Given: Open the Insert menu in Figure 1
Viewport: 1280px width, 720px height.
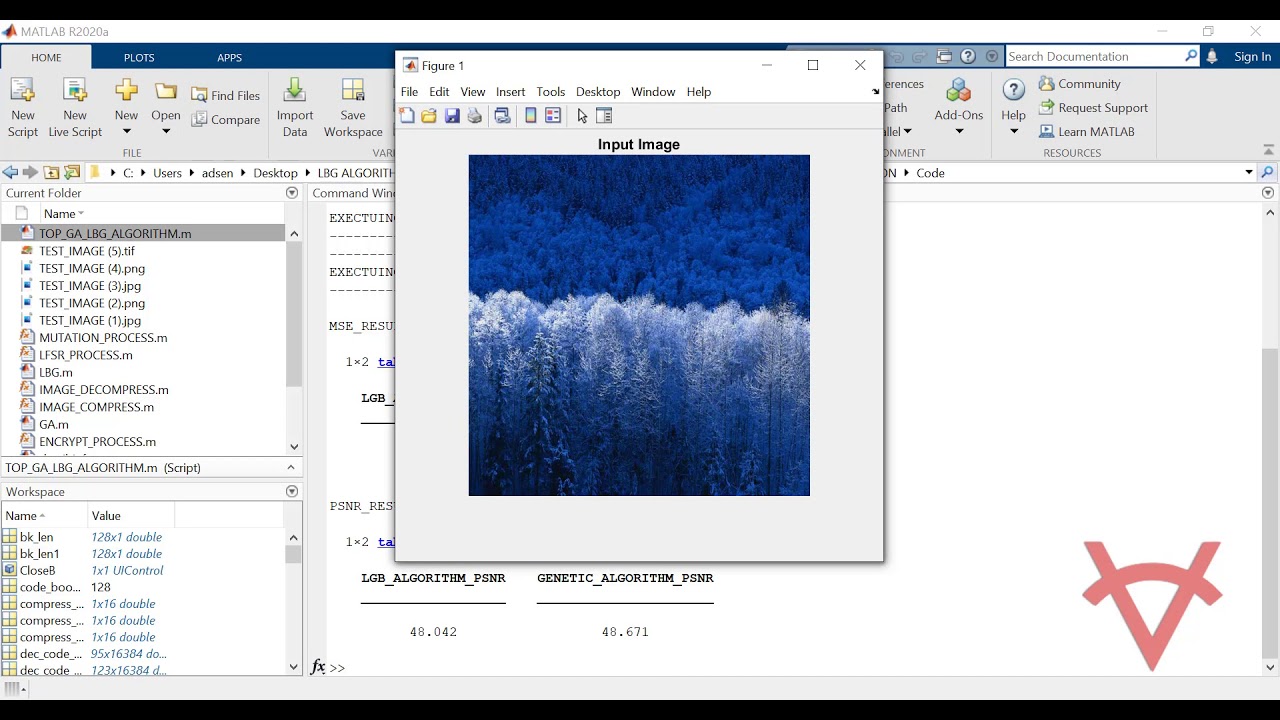Looking at the screenshot, I should pos(510,92).
